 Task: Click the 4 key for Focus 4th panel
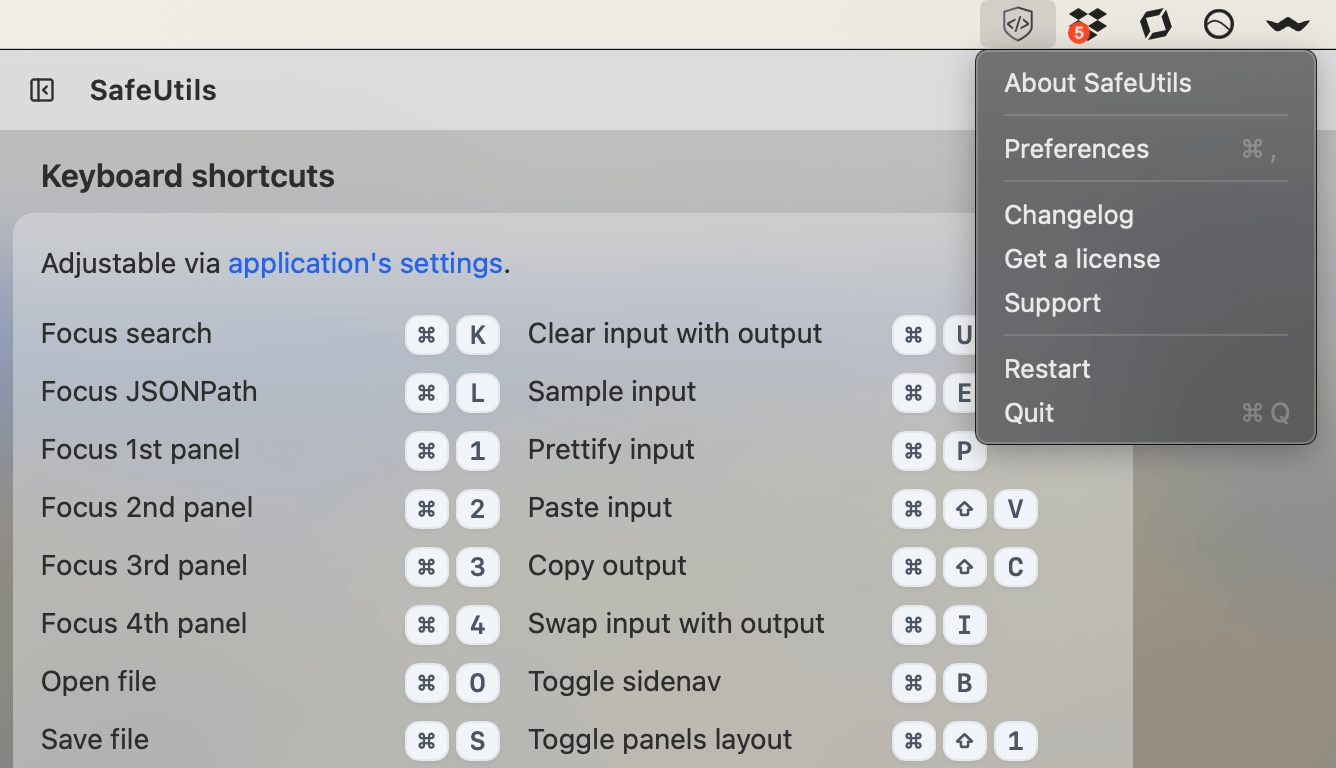pyautogui.click(x=477, y=625)
